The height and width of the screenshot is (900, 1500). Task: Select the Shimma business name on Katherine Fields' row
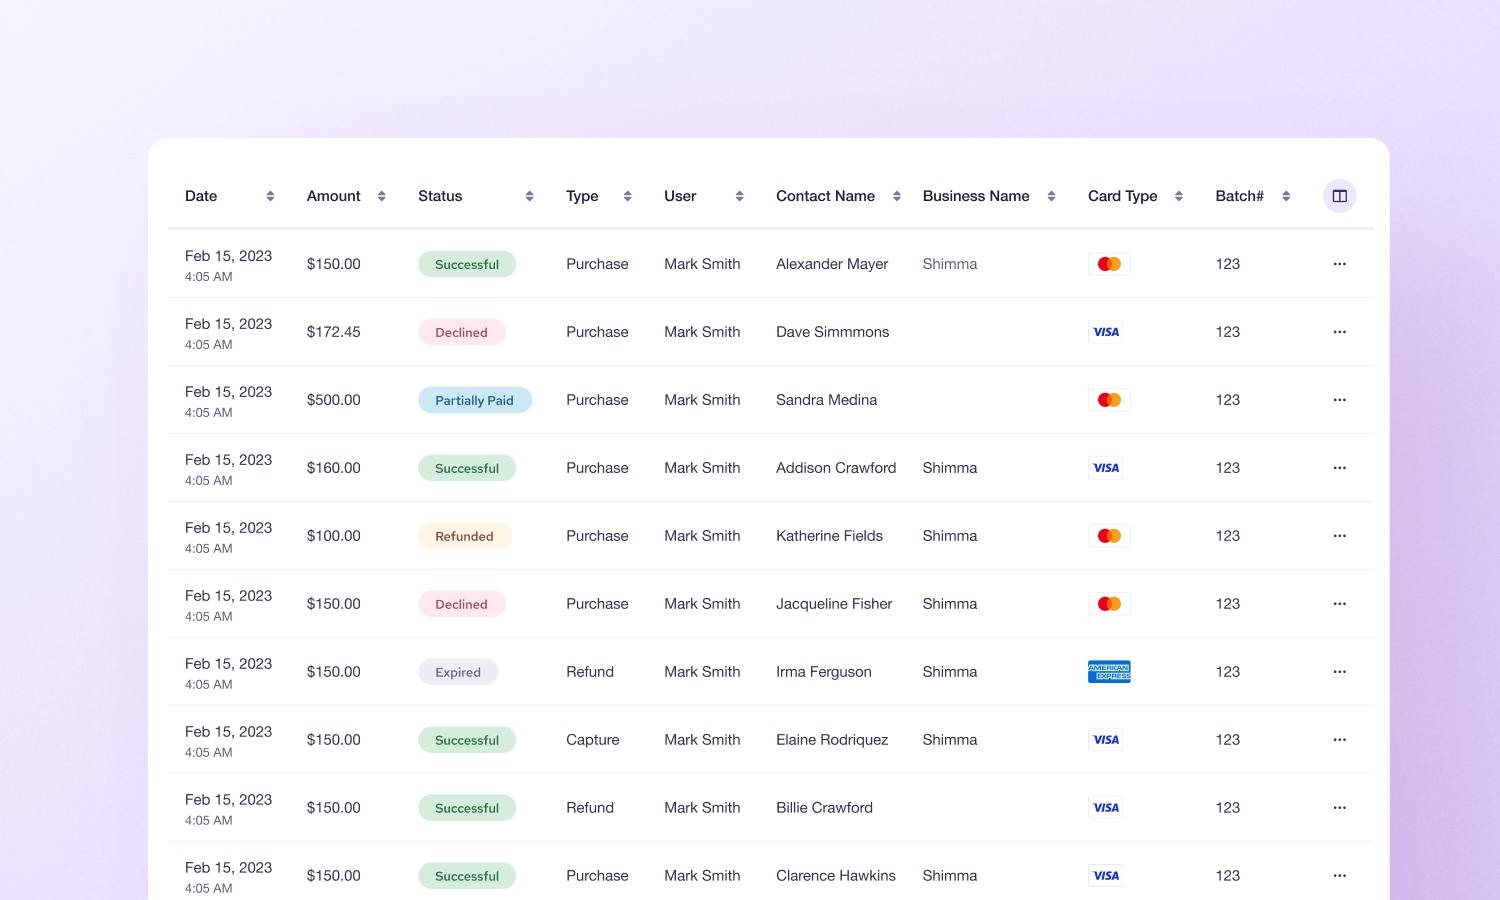pyautogui.click(x=949, y=535)
